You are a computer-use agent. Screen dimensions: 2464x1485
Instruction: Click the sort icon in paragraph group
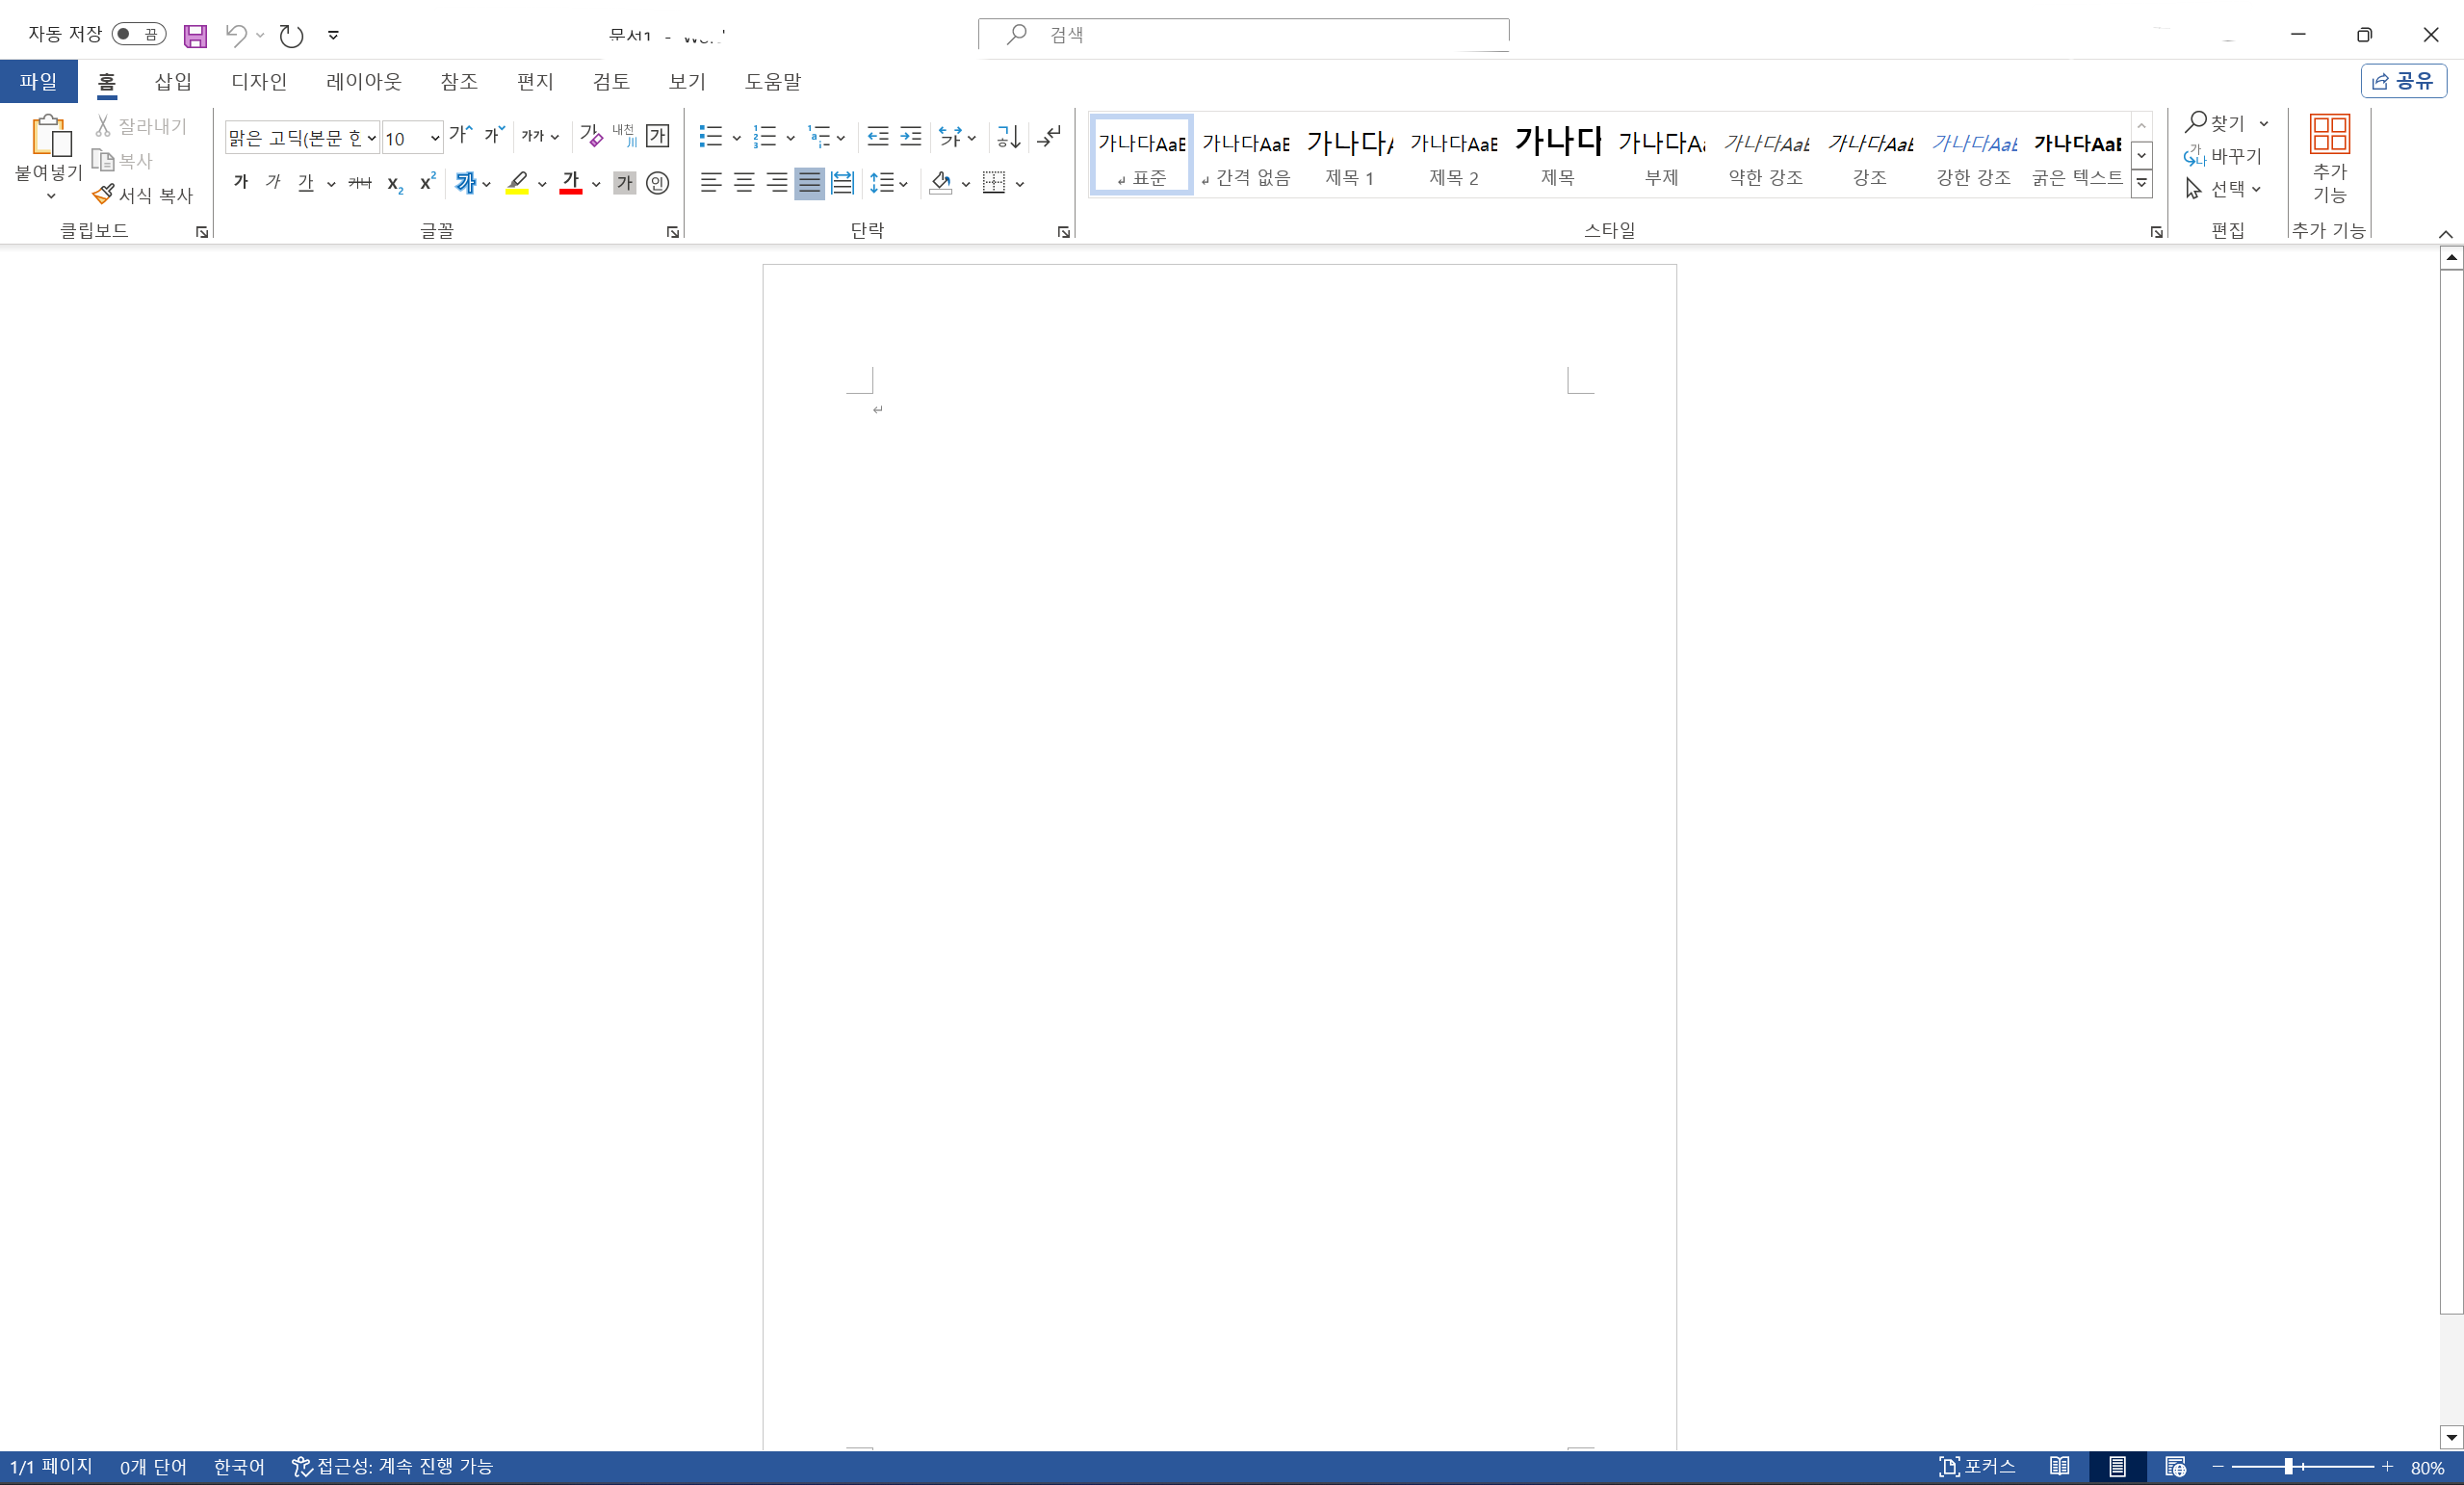tap(1008, 136)
